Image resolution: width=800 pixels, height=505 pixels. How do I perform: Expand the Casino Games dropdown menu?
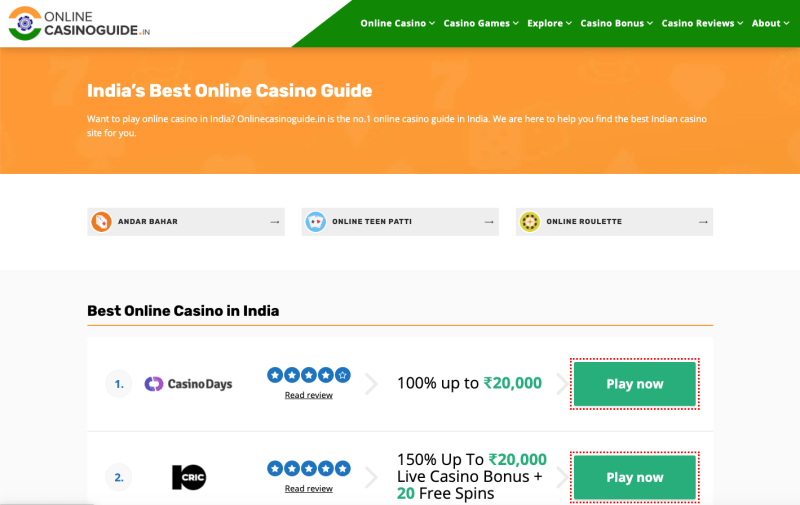tap(480, 23)
